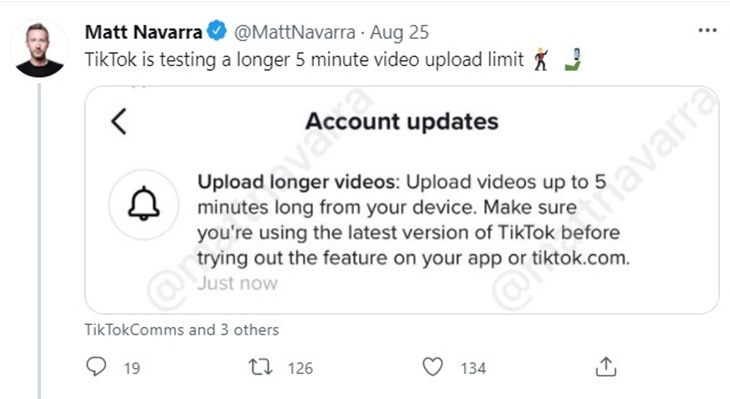The image size is (730, 399).
Task: Click the bell notification icon
Action: pos(144,204)
